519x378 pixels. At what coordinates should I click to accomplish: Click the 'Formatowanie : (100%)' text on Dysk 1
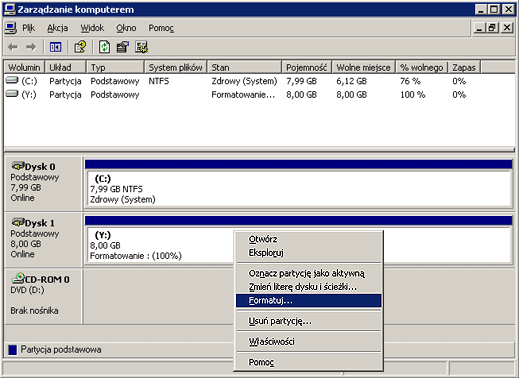tap(136, 256)
